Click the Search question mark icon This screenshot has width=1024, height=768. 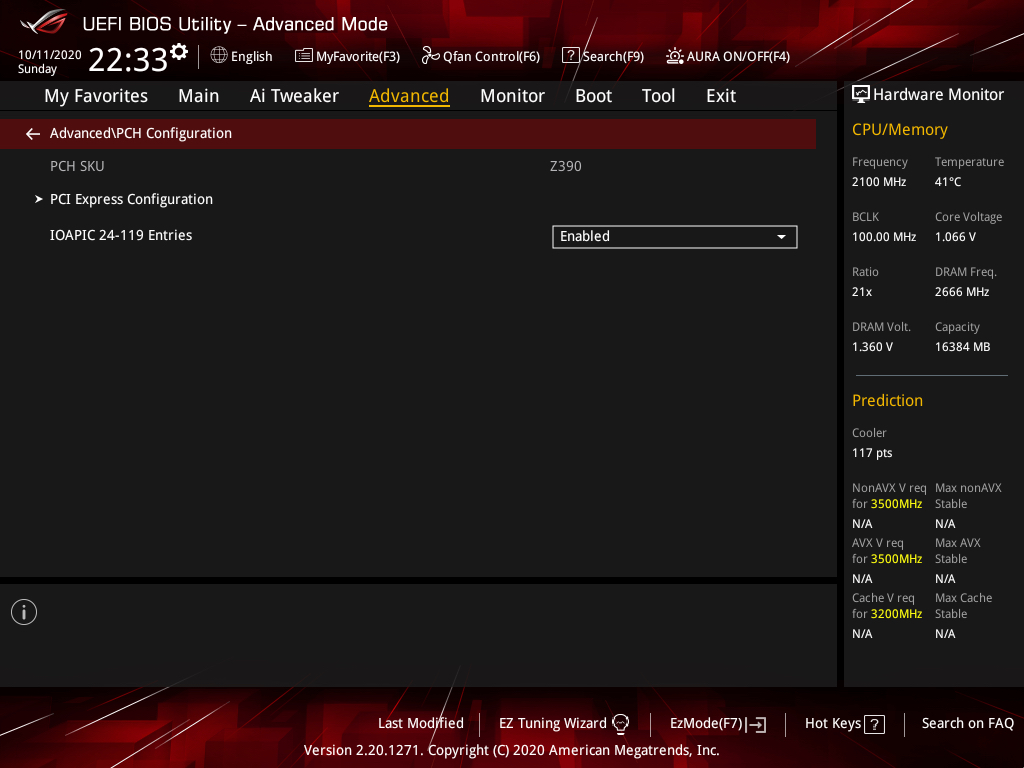click(570, 56)
